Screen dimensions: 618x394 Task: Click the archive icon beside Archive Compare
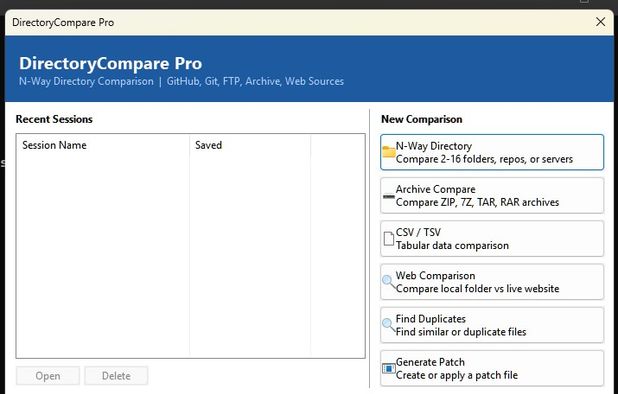pyautogui.click(x=389, y=196)
